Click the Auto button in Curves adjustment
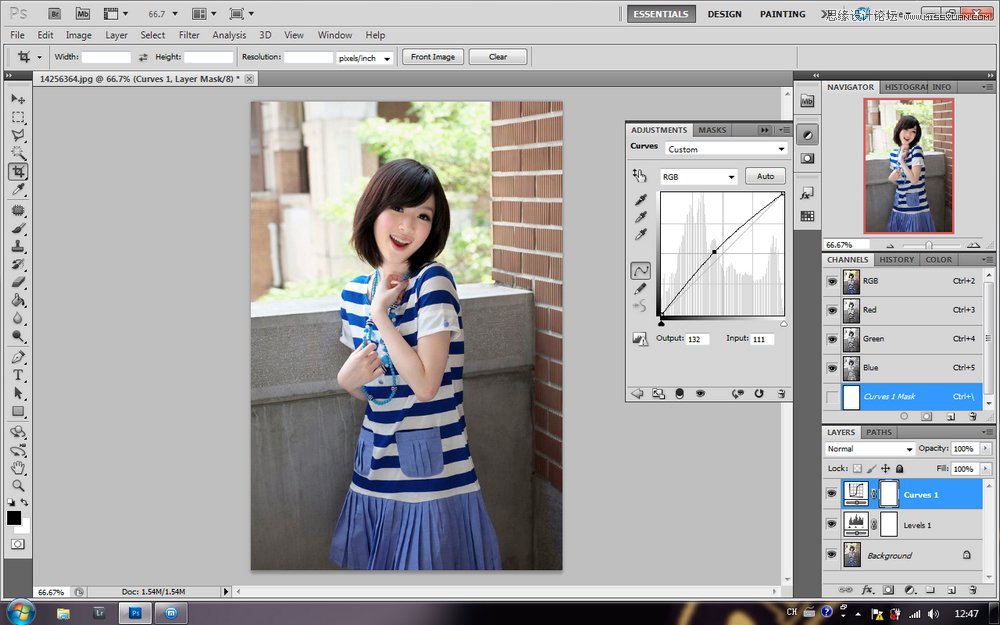 tap(765, 177)
